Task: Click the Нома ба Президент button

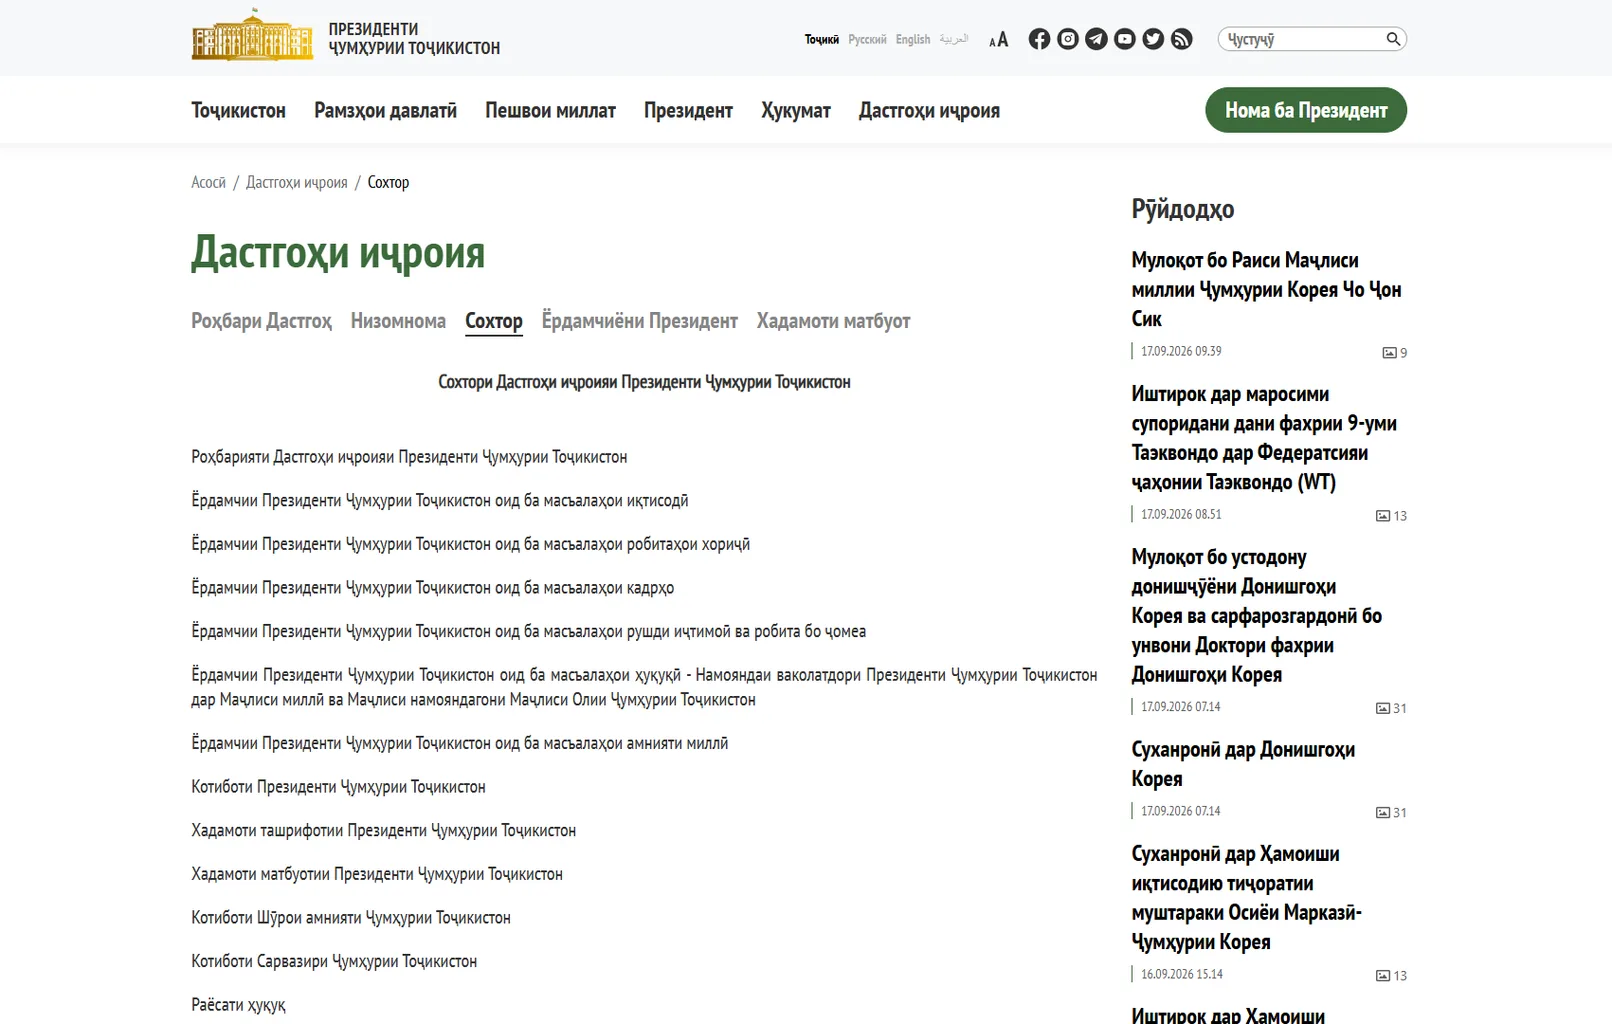Action: [x=1306, y=110]
